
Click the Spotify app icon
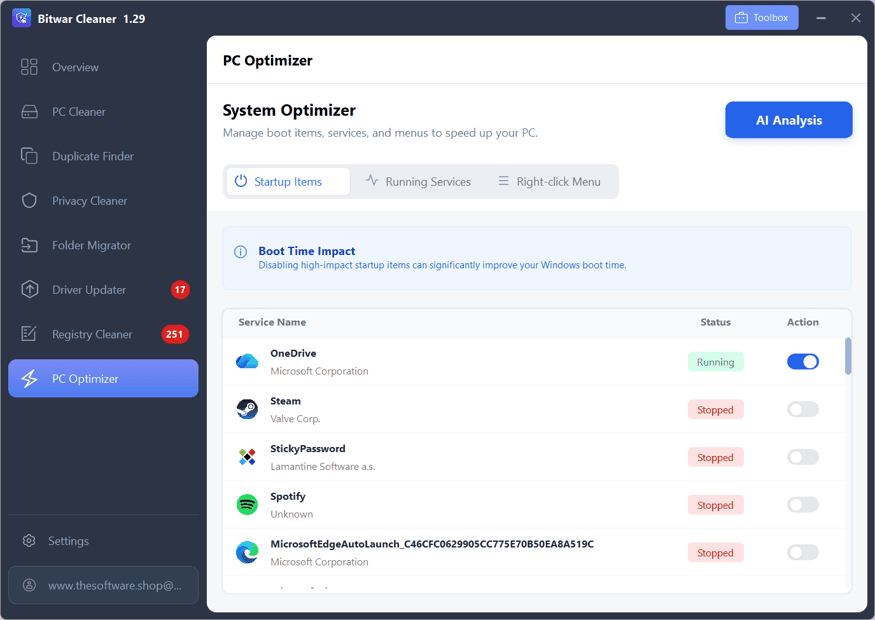point(247,504)
